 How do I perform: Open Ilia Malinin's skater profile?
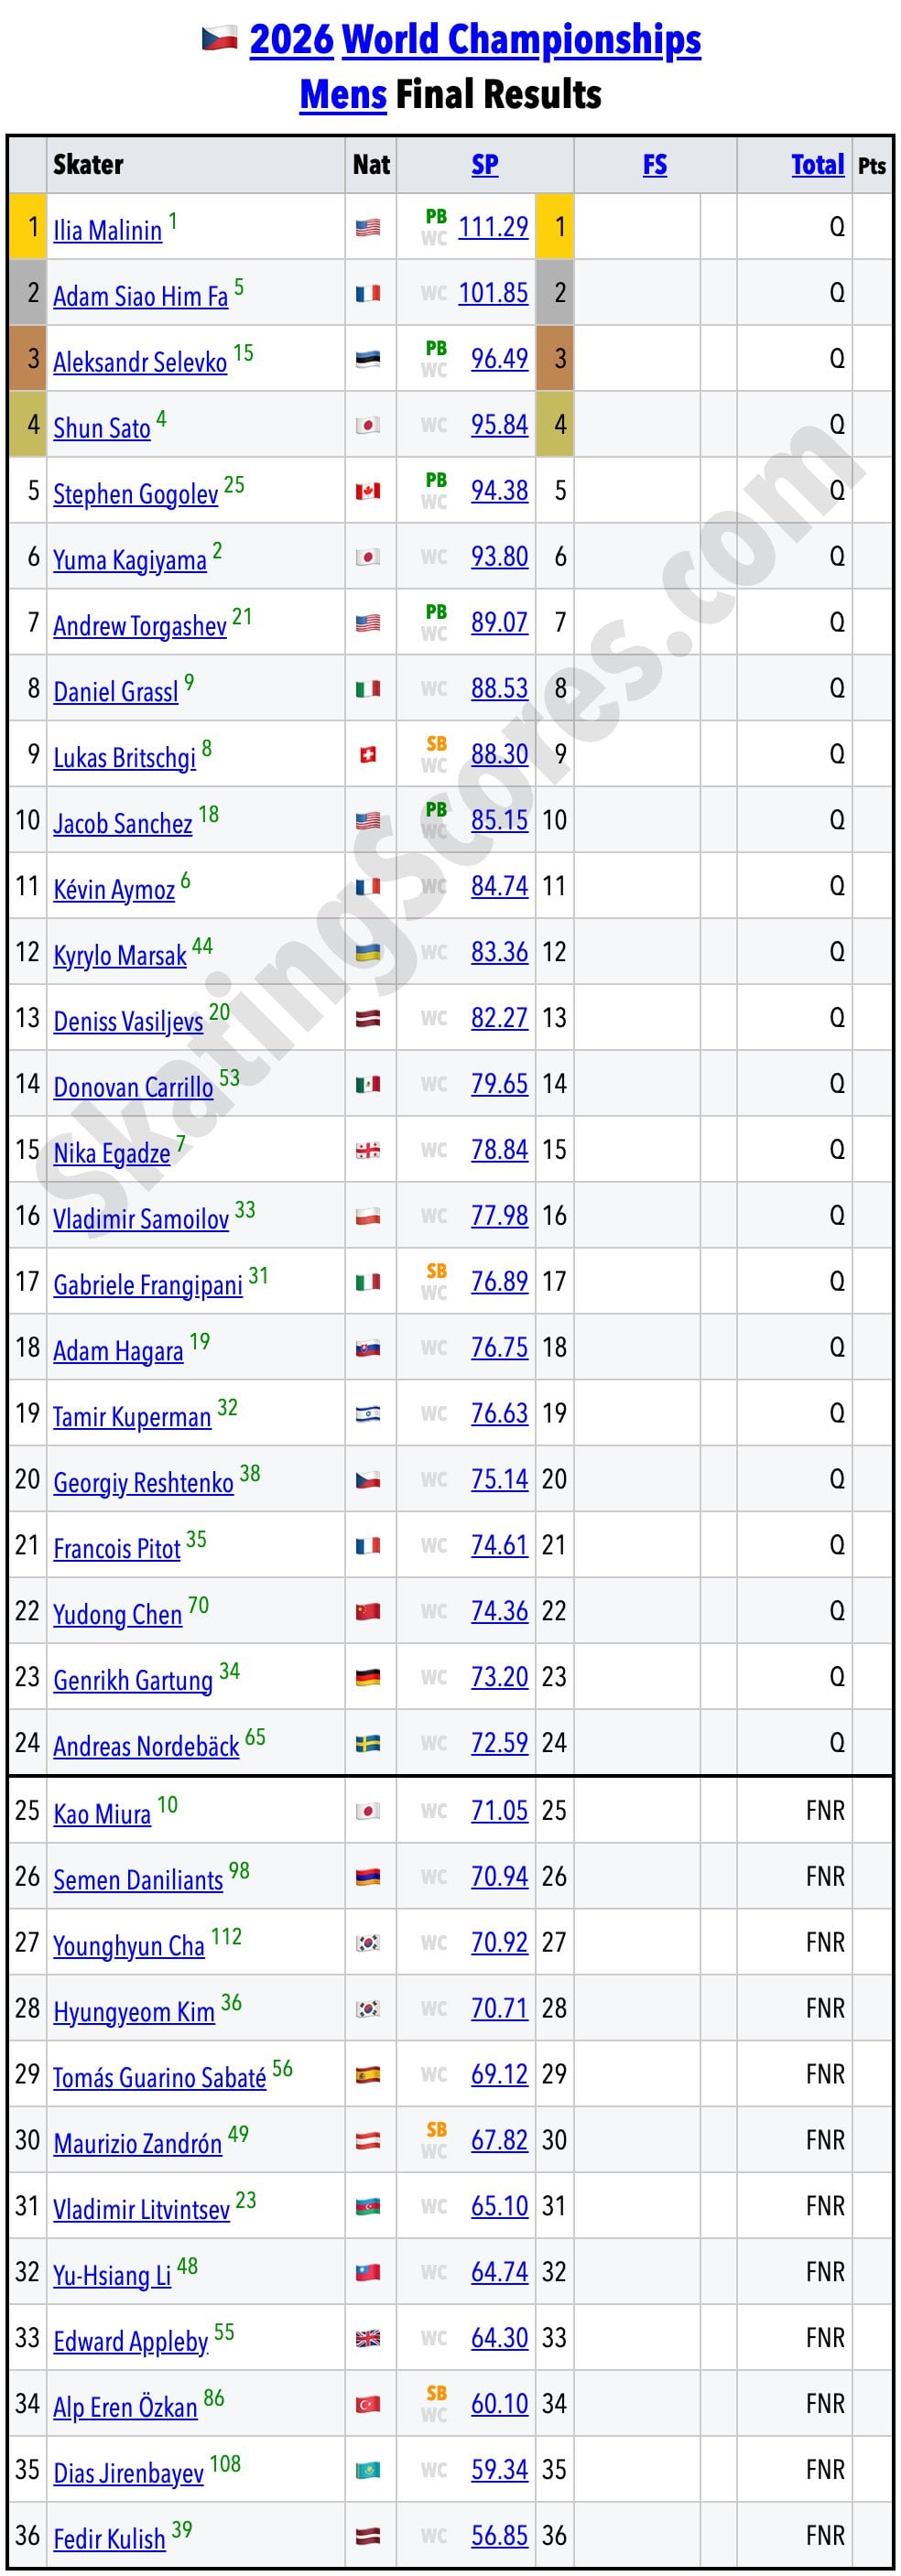(107, 231)
